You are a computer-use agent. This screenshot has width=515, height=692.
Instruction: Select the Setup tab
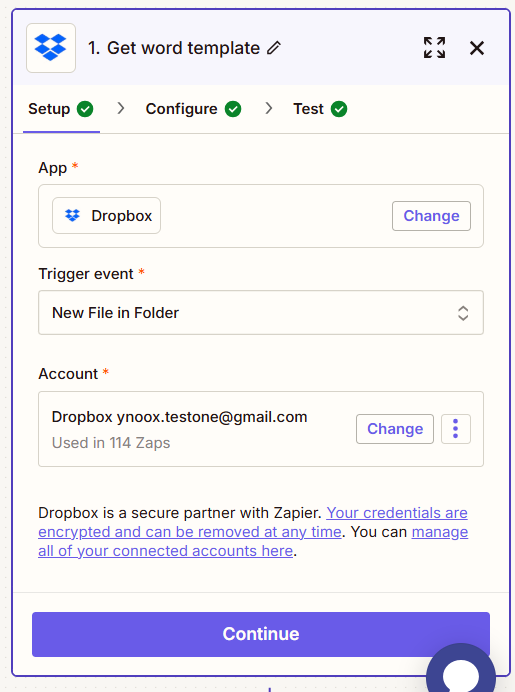point(60,109)
